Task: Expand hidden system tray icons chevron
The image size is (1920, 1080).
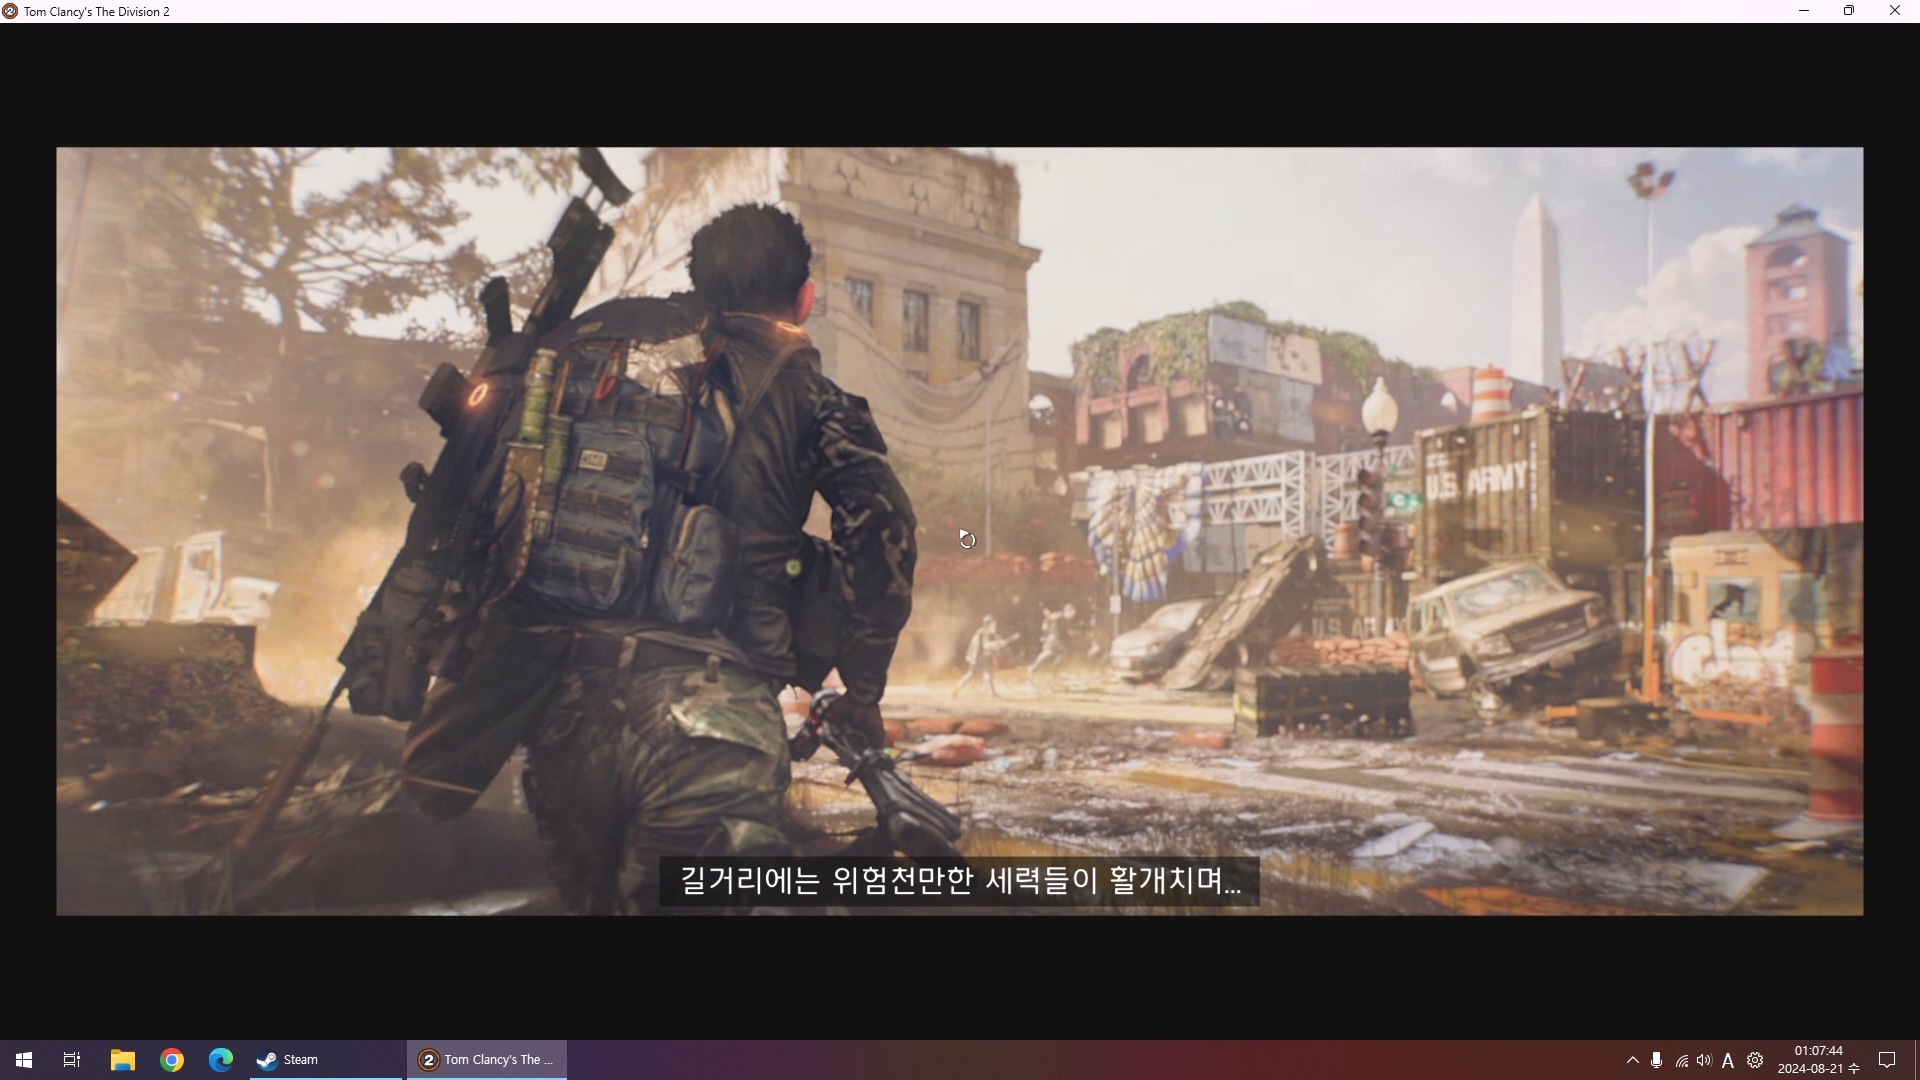Action: pyautogui.click(x=1632, y=1060)
